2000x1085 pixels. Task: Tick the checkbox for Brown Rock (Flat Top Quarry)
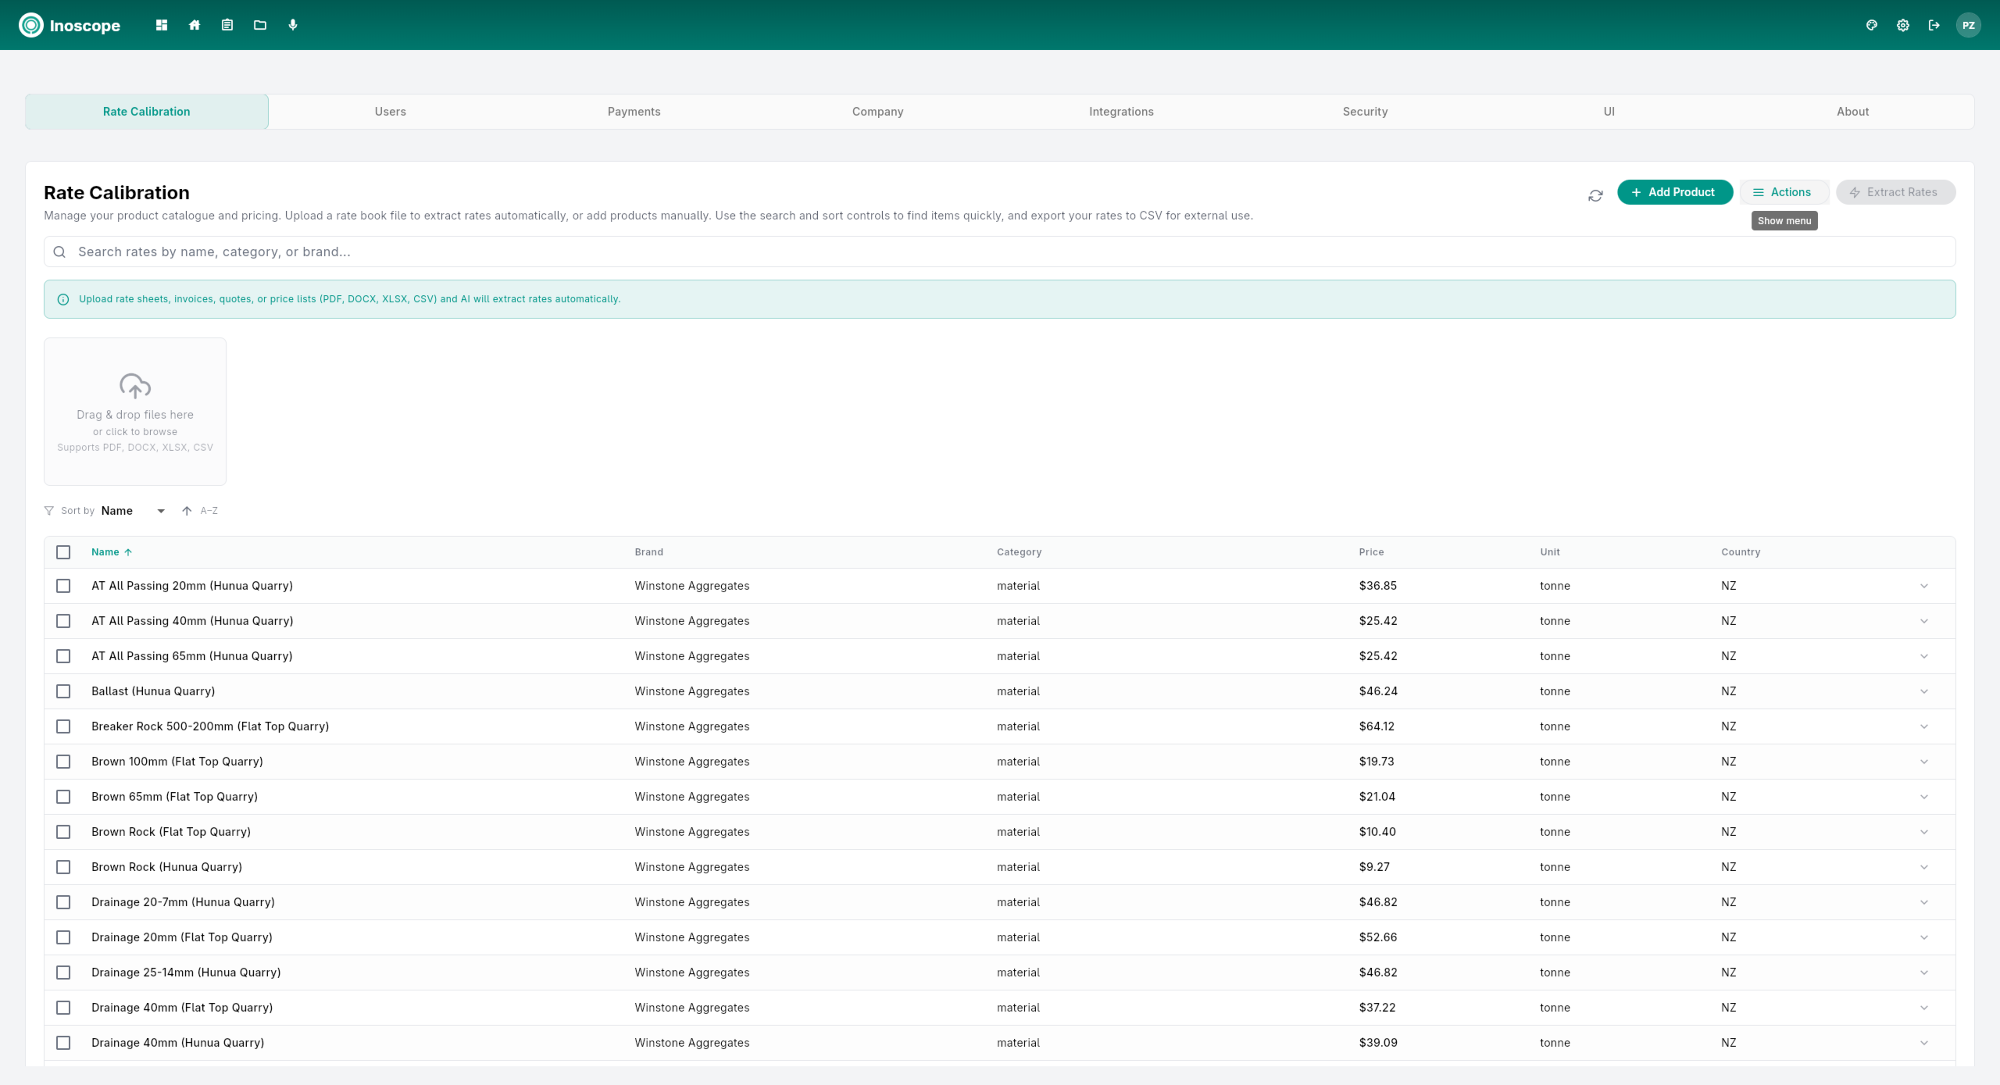[64, 831]
